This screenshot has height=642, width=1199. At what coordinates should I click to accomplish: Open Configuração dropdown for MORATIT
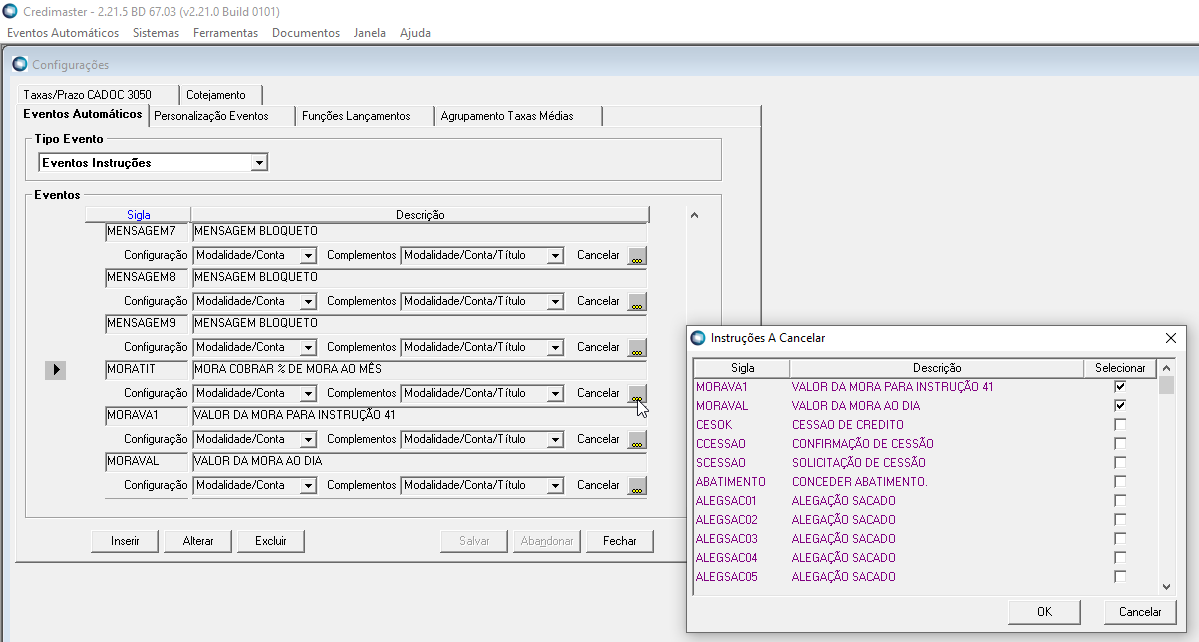[x=308, y=393]
